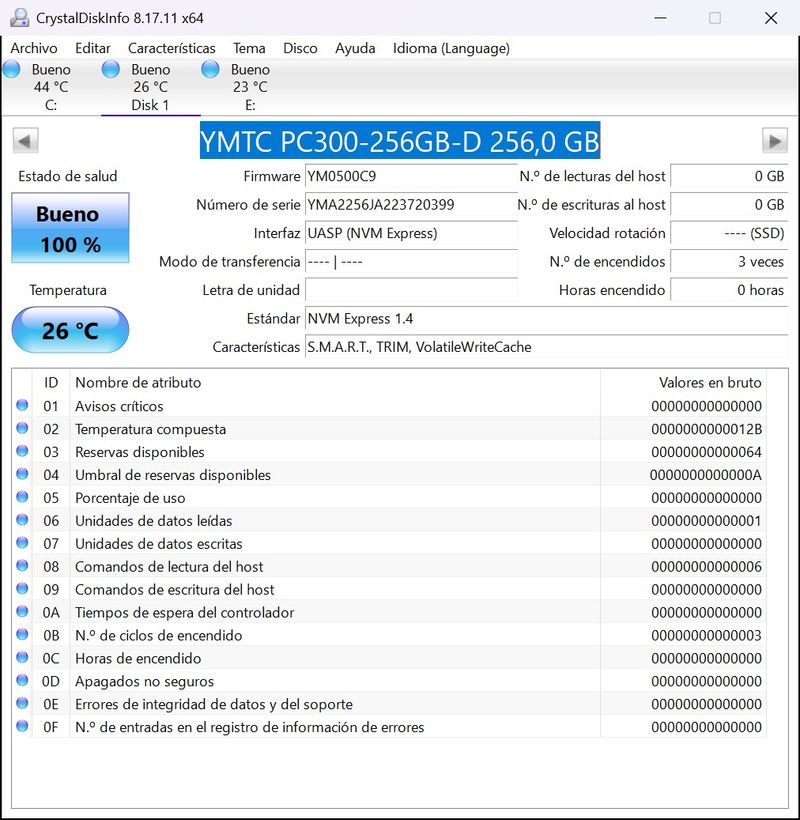Click the Valores en bruto column header

coord(683,383)
